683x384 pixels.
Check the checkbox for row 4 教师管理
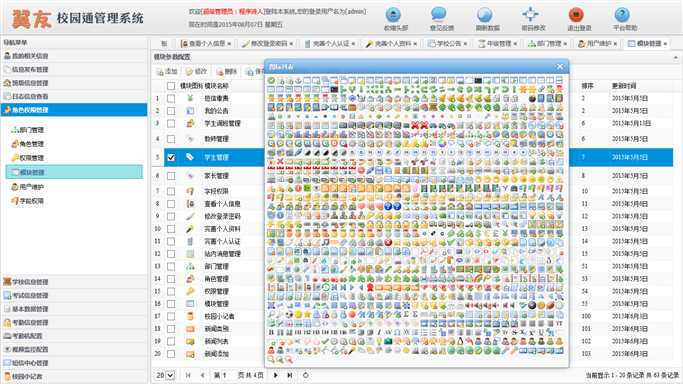(171, 139)
